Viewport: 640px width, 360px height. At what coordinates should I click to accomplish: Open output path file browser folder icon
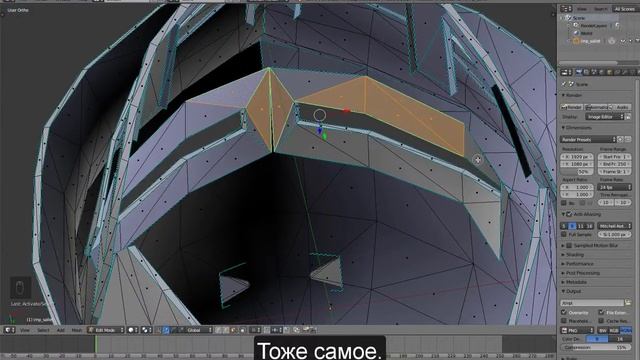pyautogui.click(x=628, y=303)
